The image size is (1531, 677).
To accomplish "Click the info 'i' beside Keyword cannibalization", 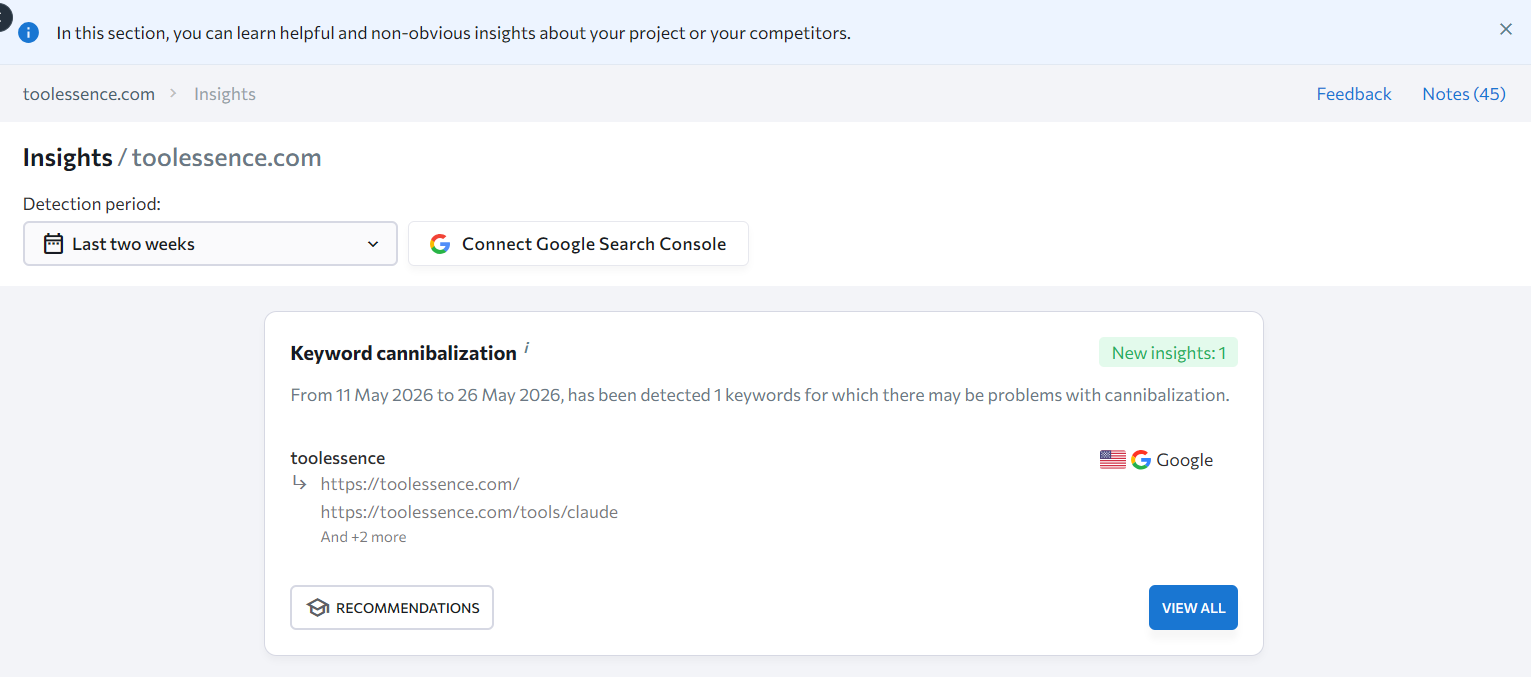I will click(527, 348).
